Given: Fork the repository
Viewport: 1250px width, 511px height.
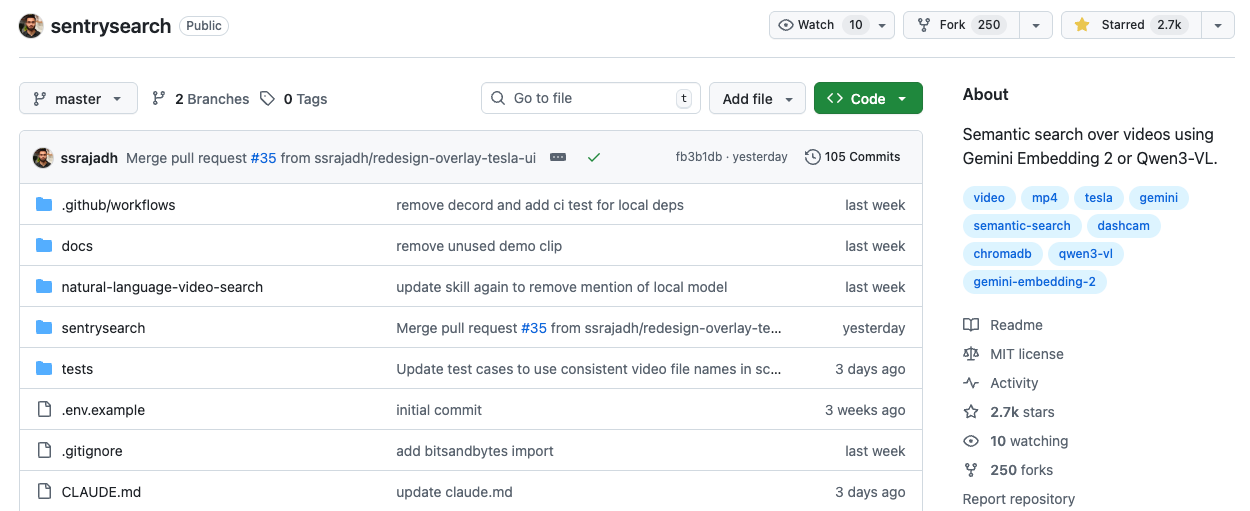Looking at the screenshot, I should click(x=960, y=25).
